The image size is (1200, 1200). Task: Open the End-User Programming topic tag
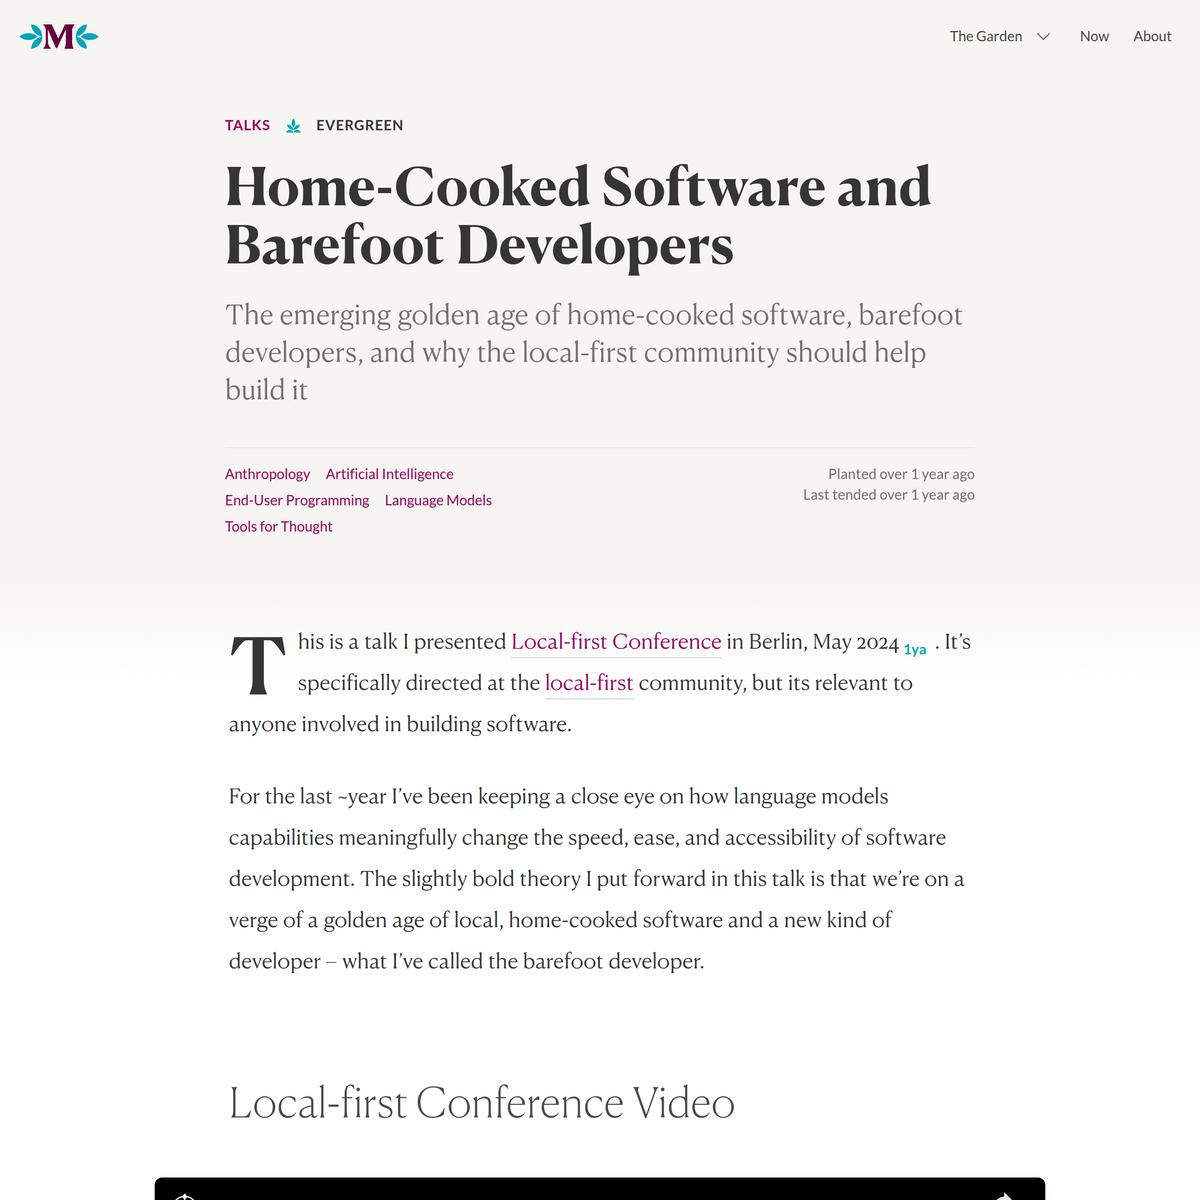297,500
